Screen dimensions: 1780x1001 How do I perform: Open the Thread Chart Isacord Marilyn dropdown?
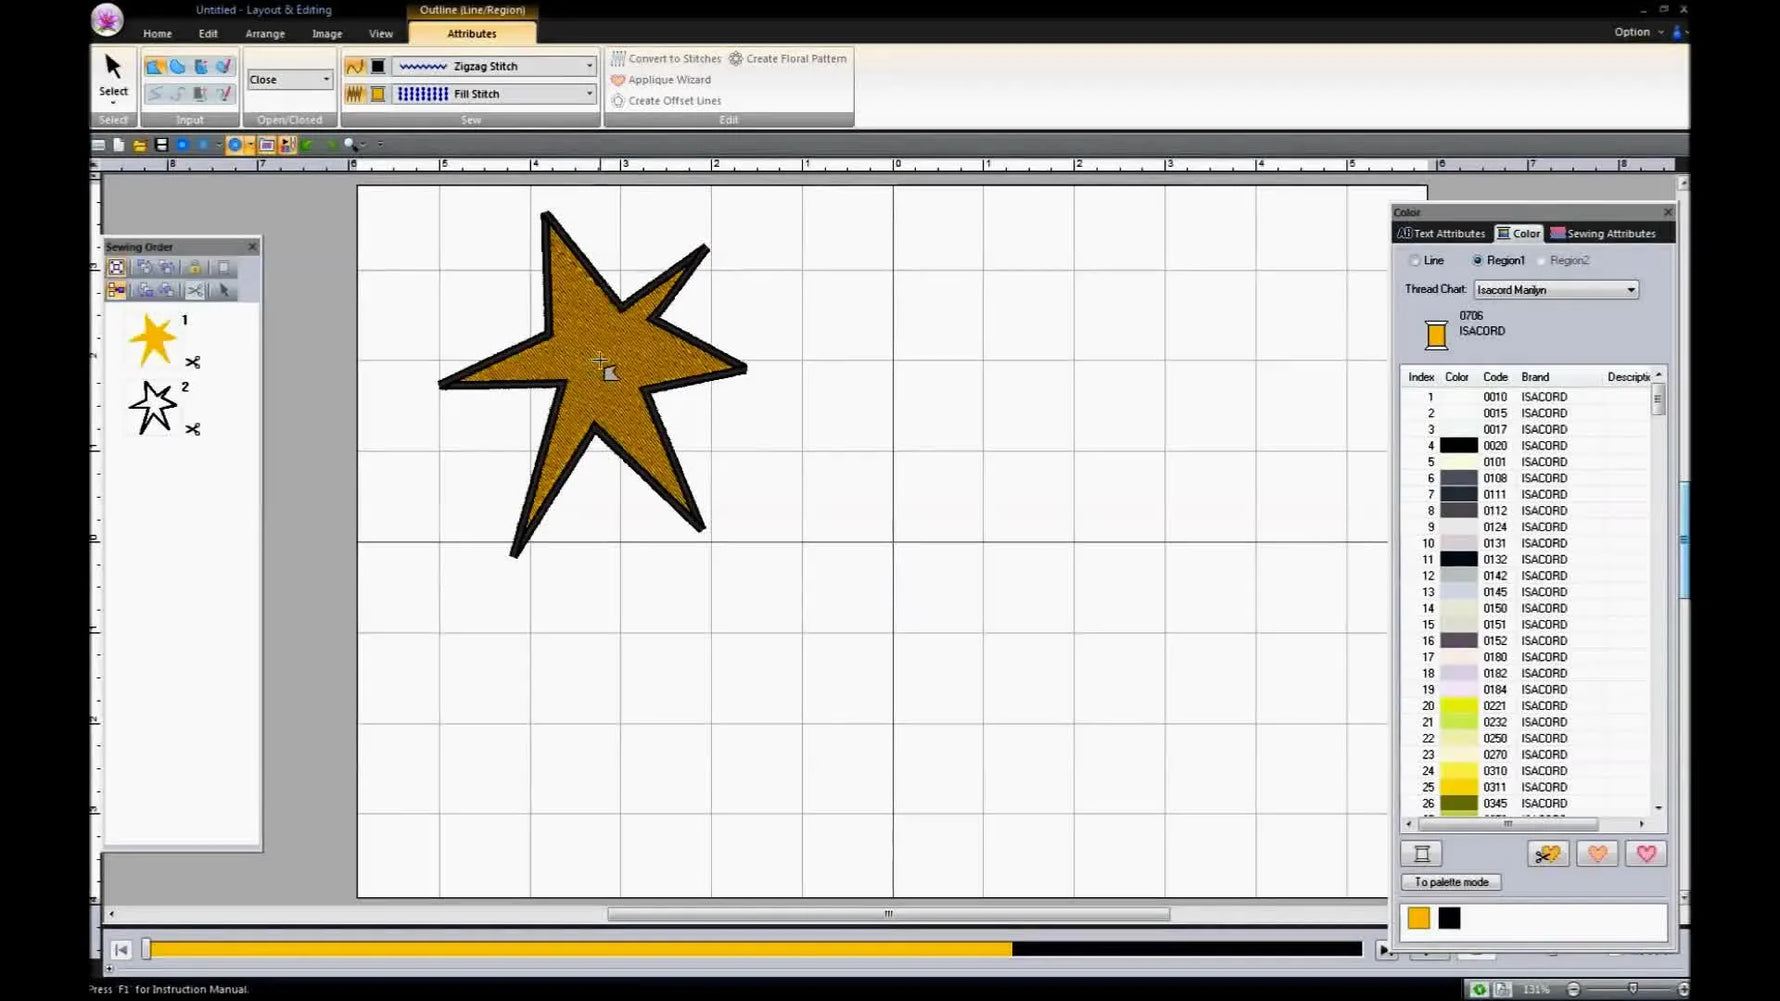(x=1556, y=290)
